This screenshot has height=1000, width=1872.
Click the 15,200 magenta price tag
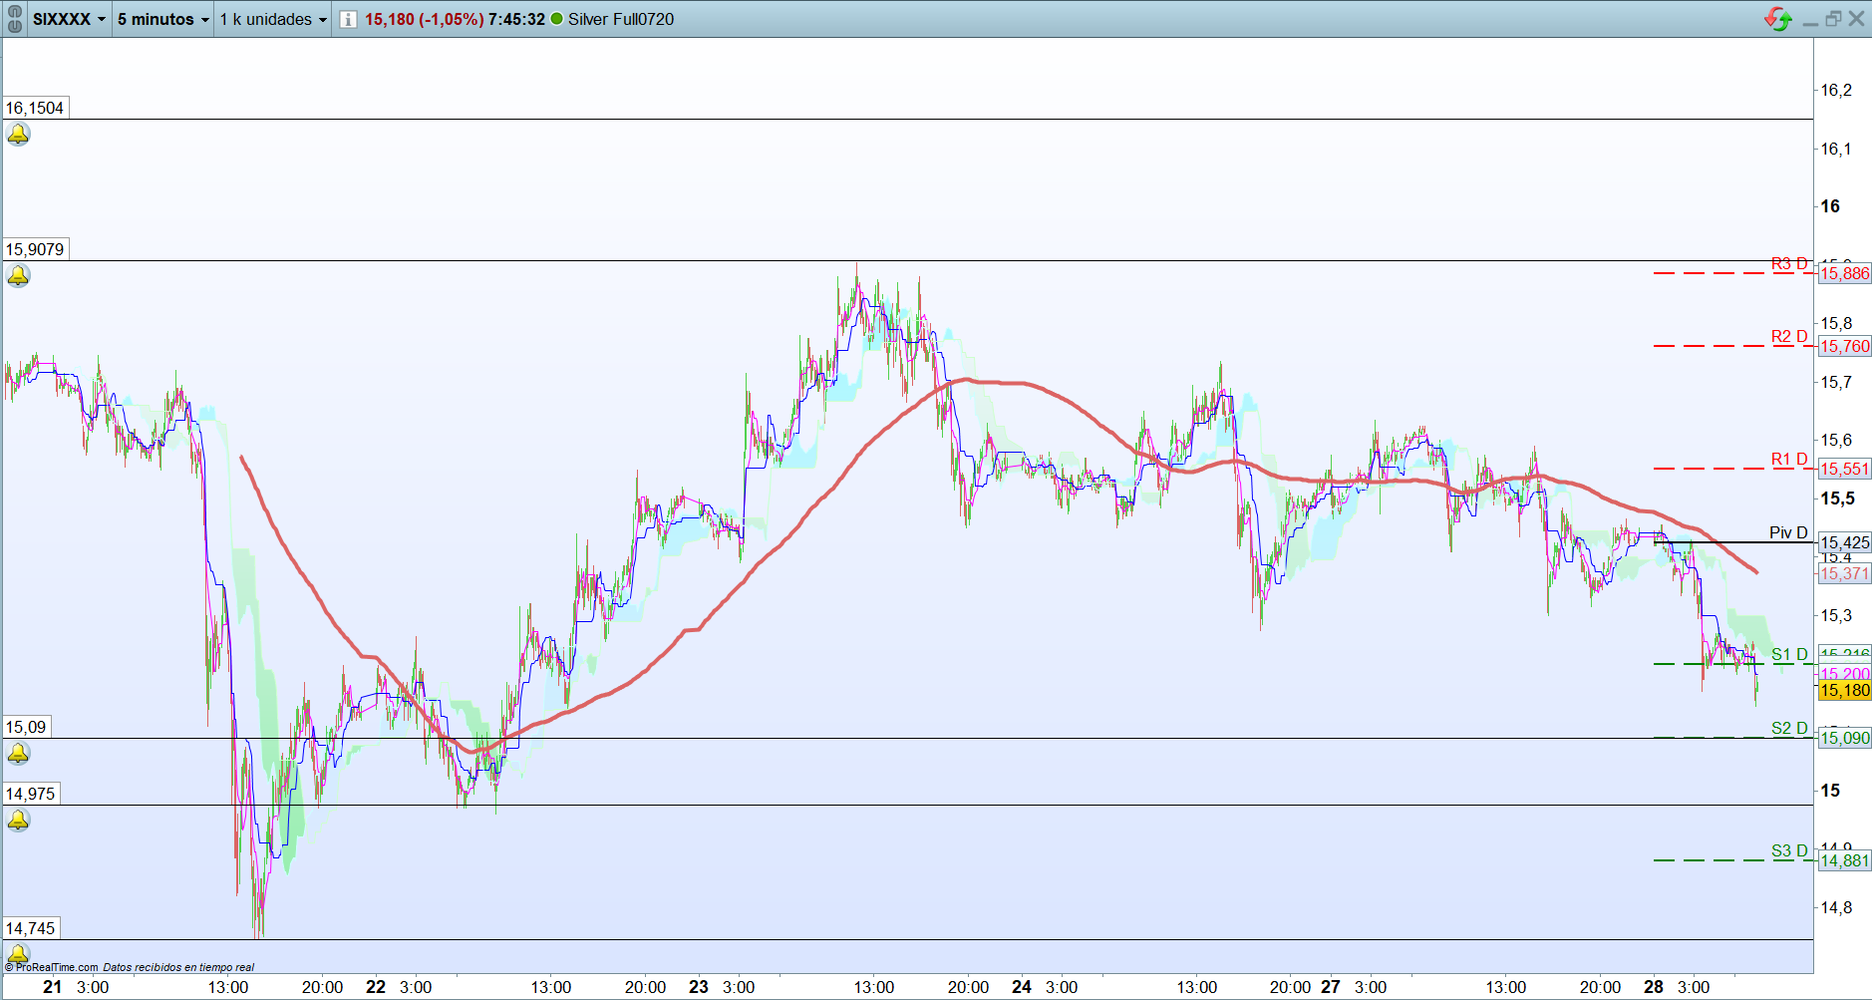point(1844,674)
